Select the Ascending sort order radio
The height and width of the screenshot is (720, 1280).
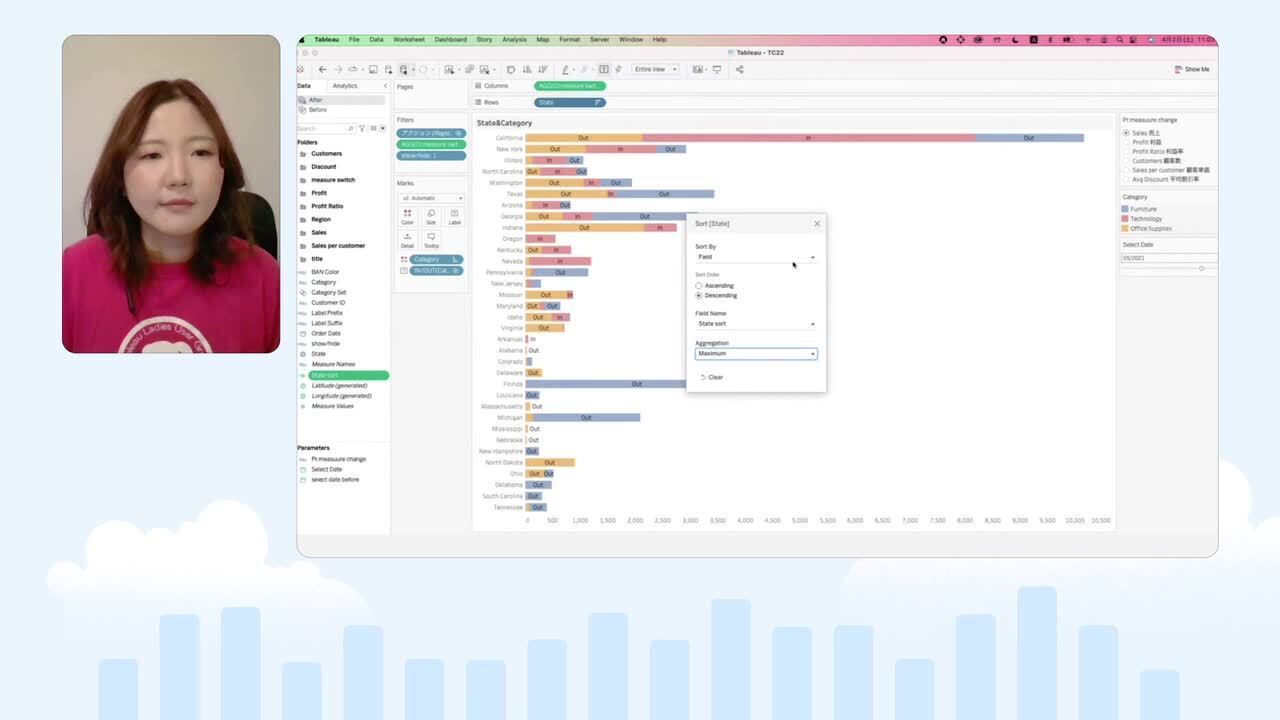(x=699, y=286)
